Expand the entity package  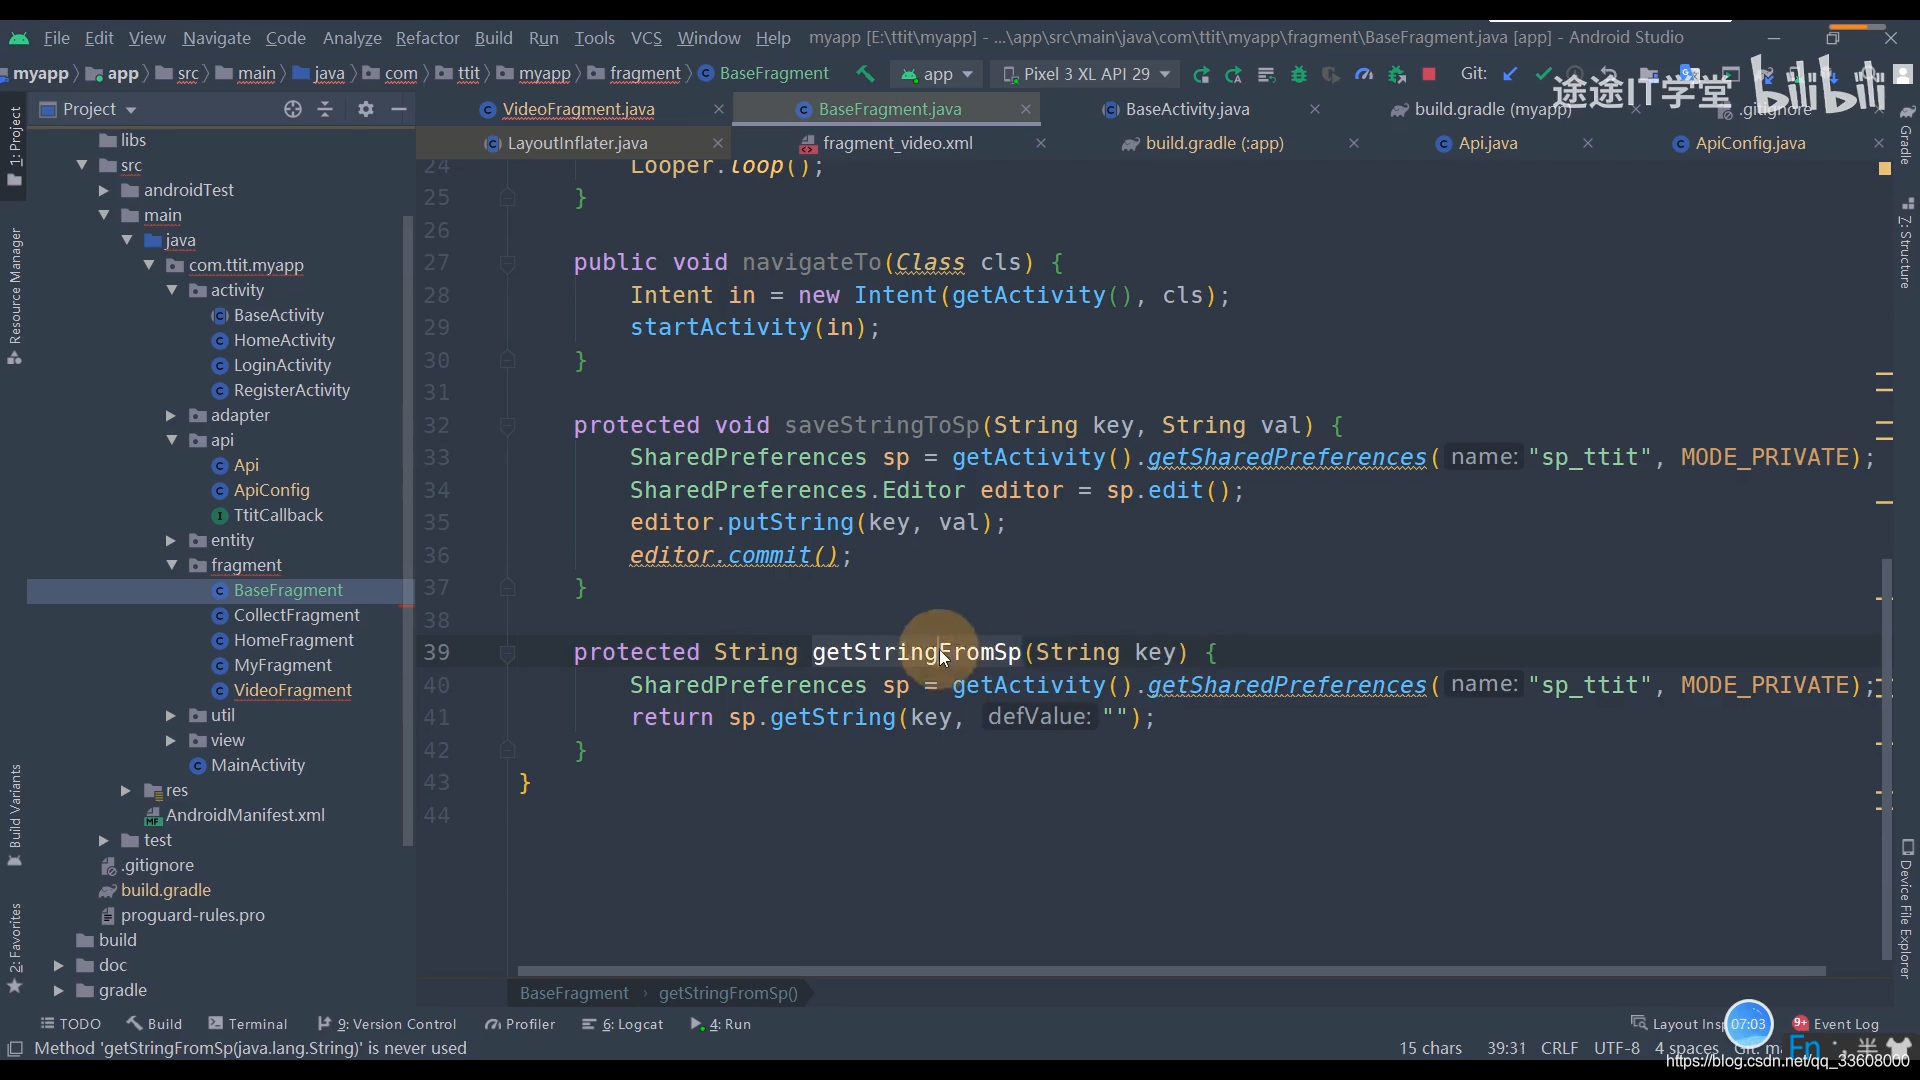(171, 540)
